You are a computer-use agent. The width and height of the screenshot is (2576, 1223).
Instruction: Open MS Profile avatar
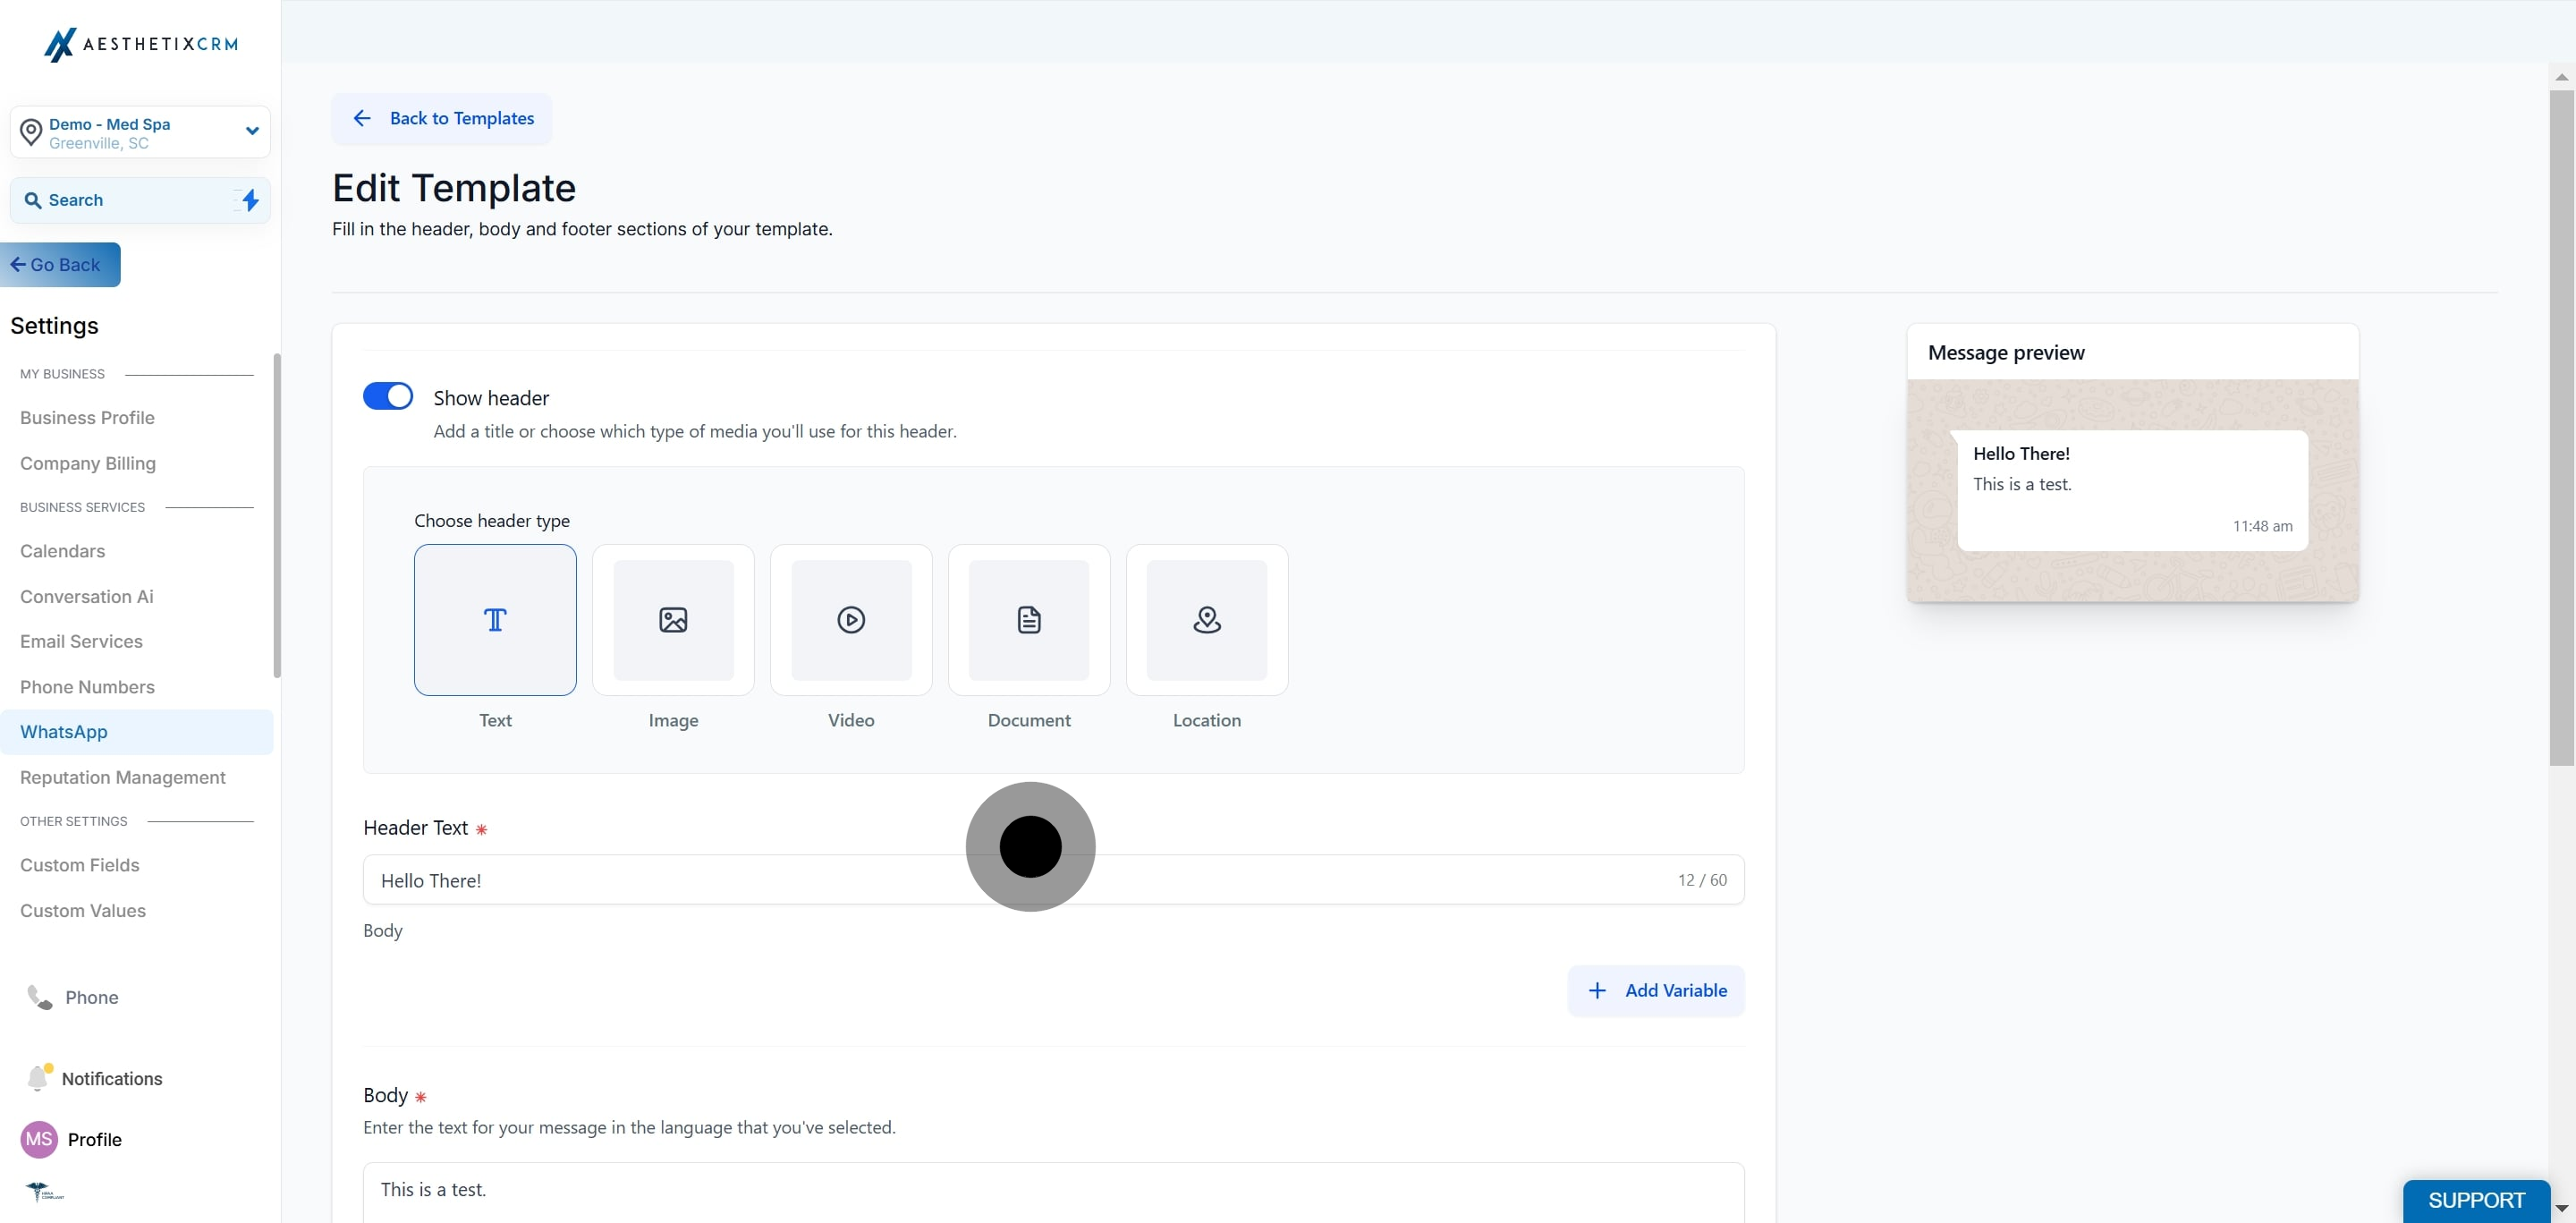pyautogui.click(x=39, y=1139)
